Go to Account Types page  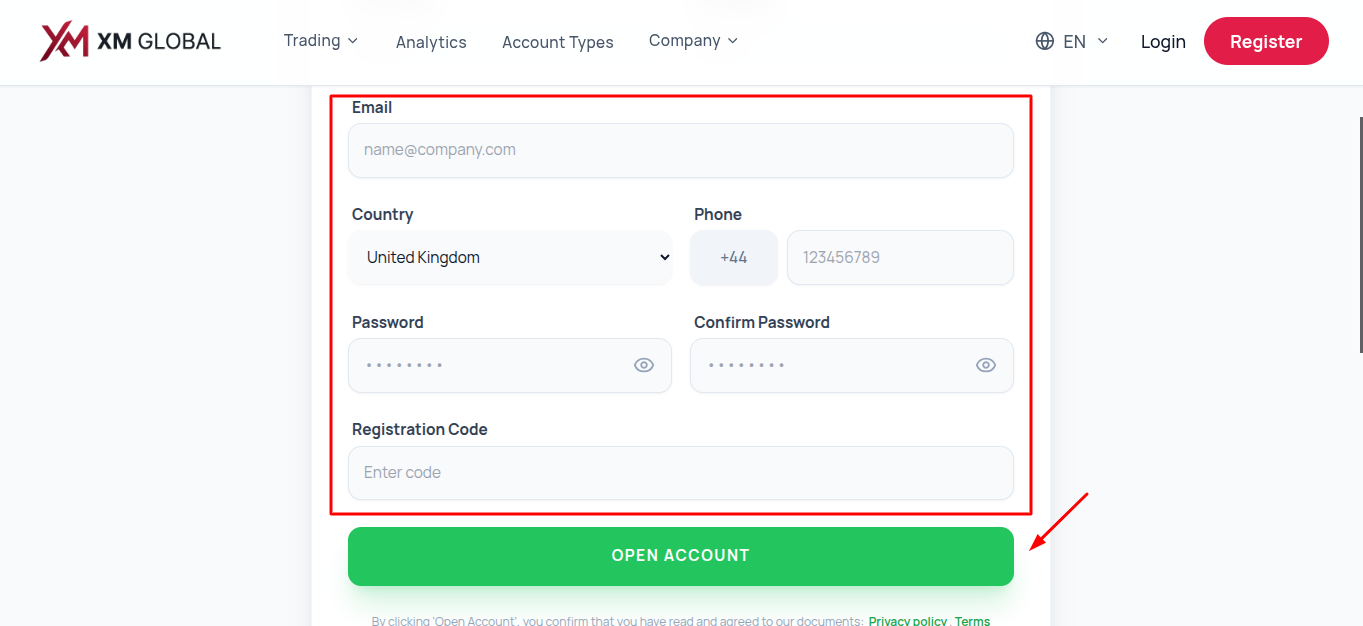(558, 42)
